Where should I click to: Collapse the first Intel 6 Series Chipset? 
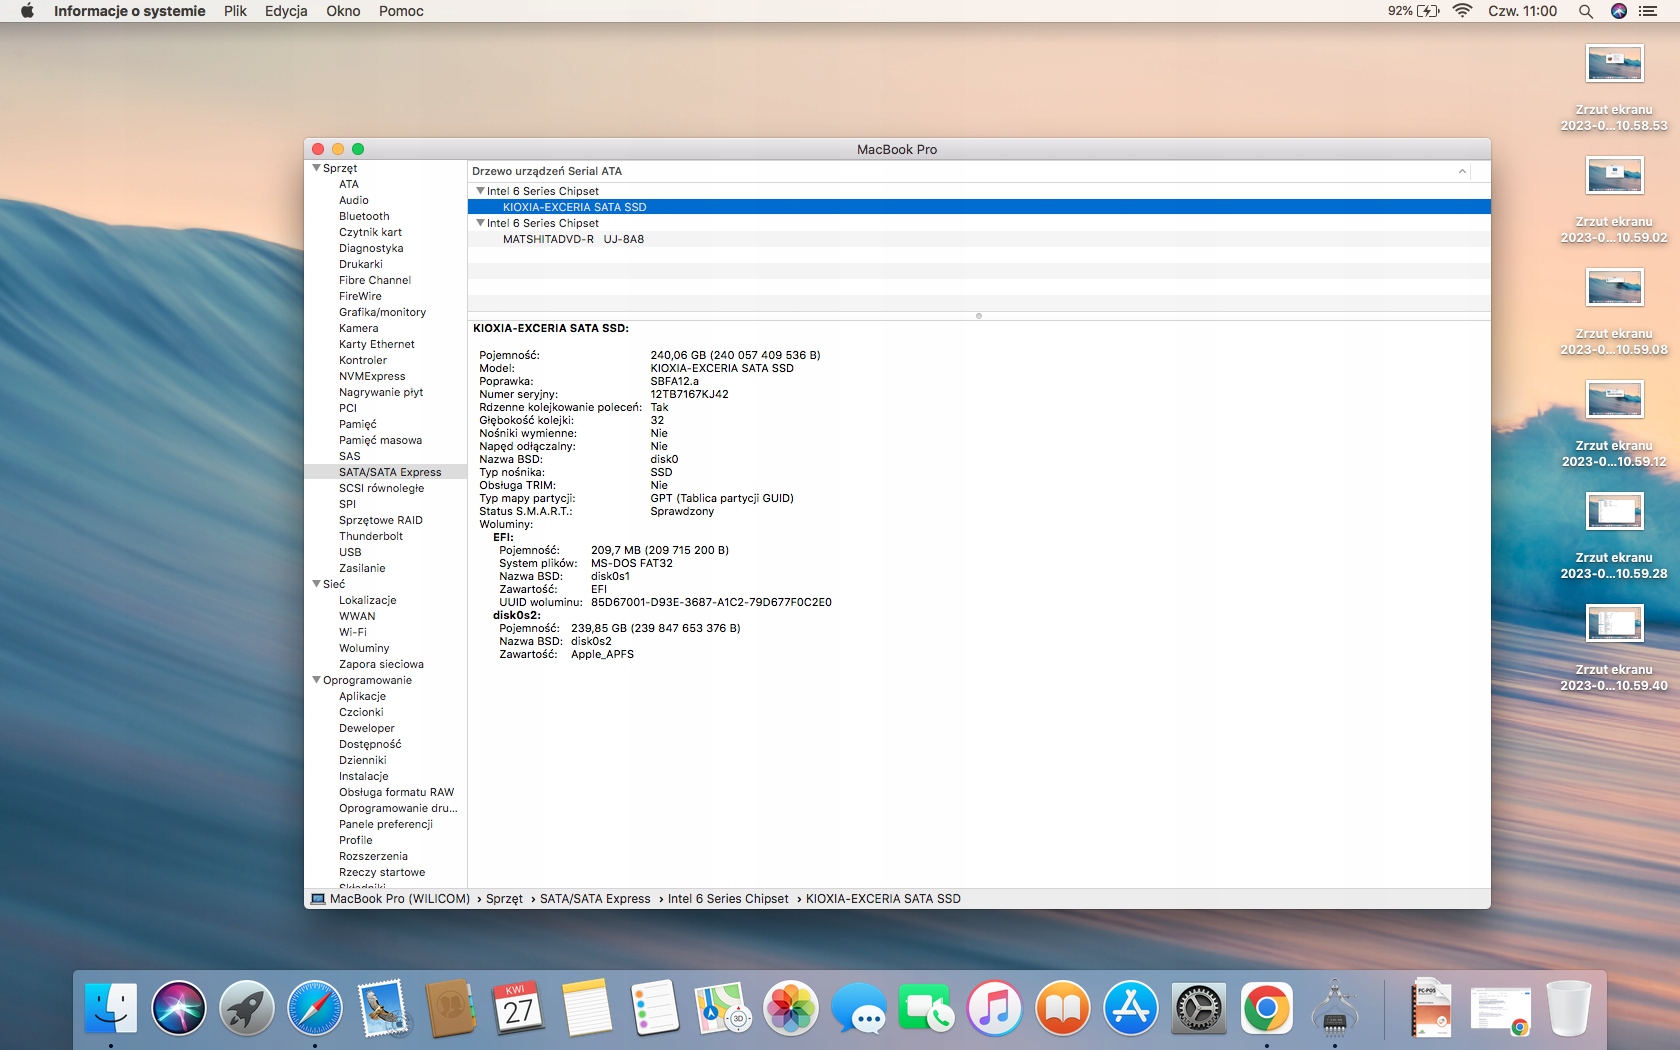pyautogui.click(x=480, y=191)
